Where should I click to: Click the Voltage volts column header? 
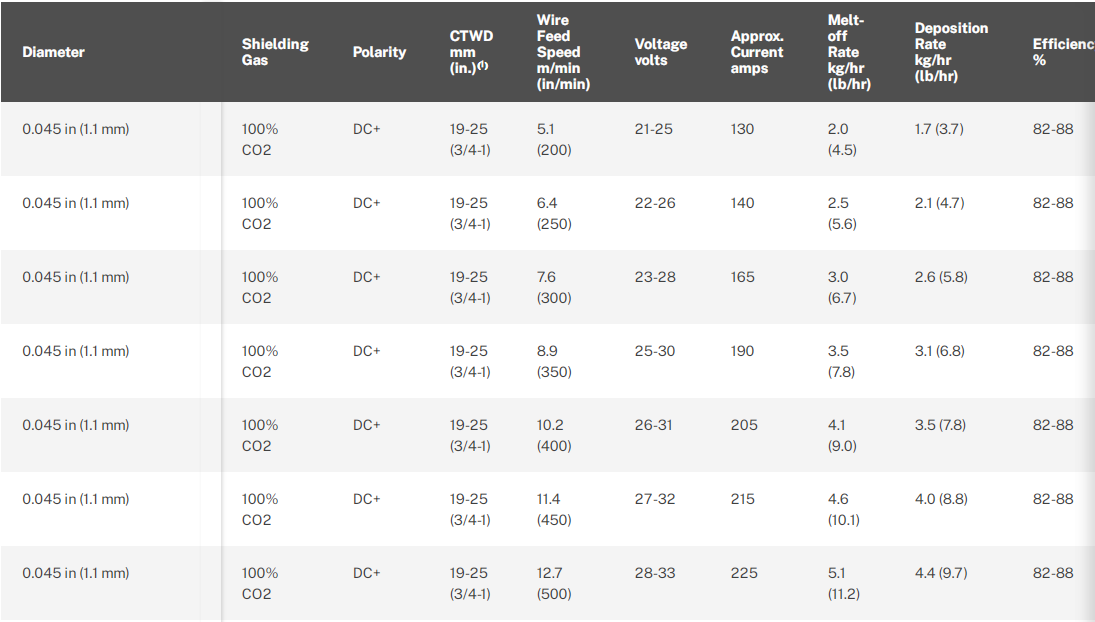pos(661,52)
